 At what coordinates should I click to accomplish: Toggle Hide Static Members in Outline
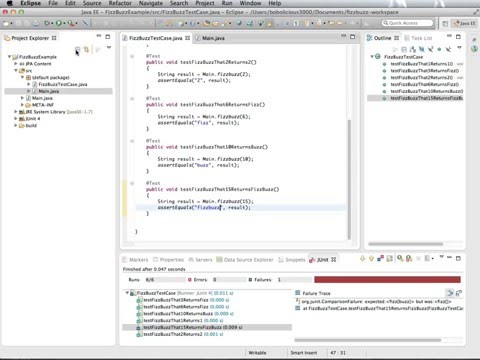[x=431, y=49]
